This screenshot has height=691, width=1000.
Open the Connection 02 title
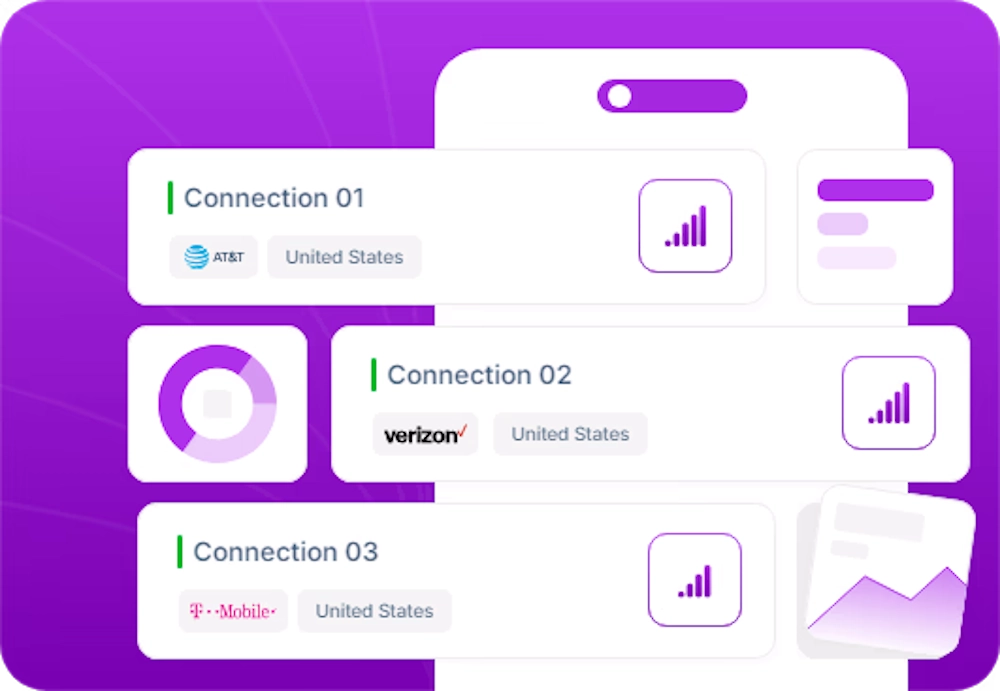pos(479,375)
